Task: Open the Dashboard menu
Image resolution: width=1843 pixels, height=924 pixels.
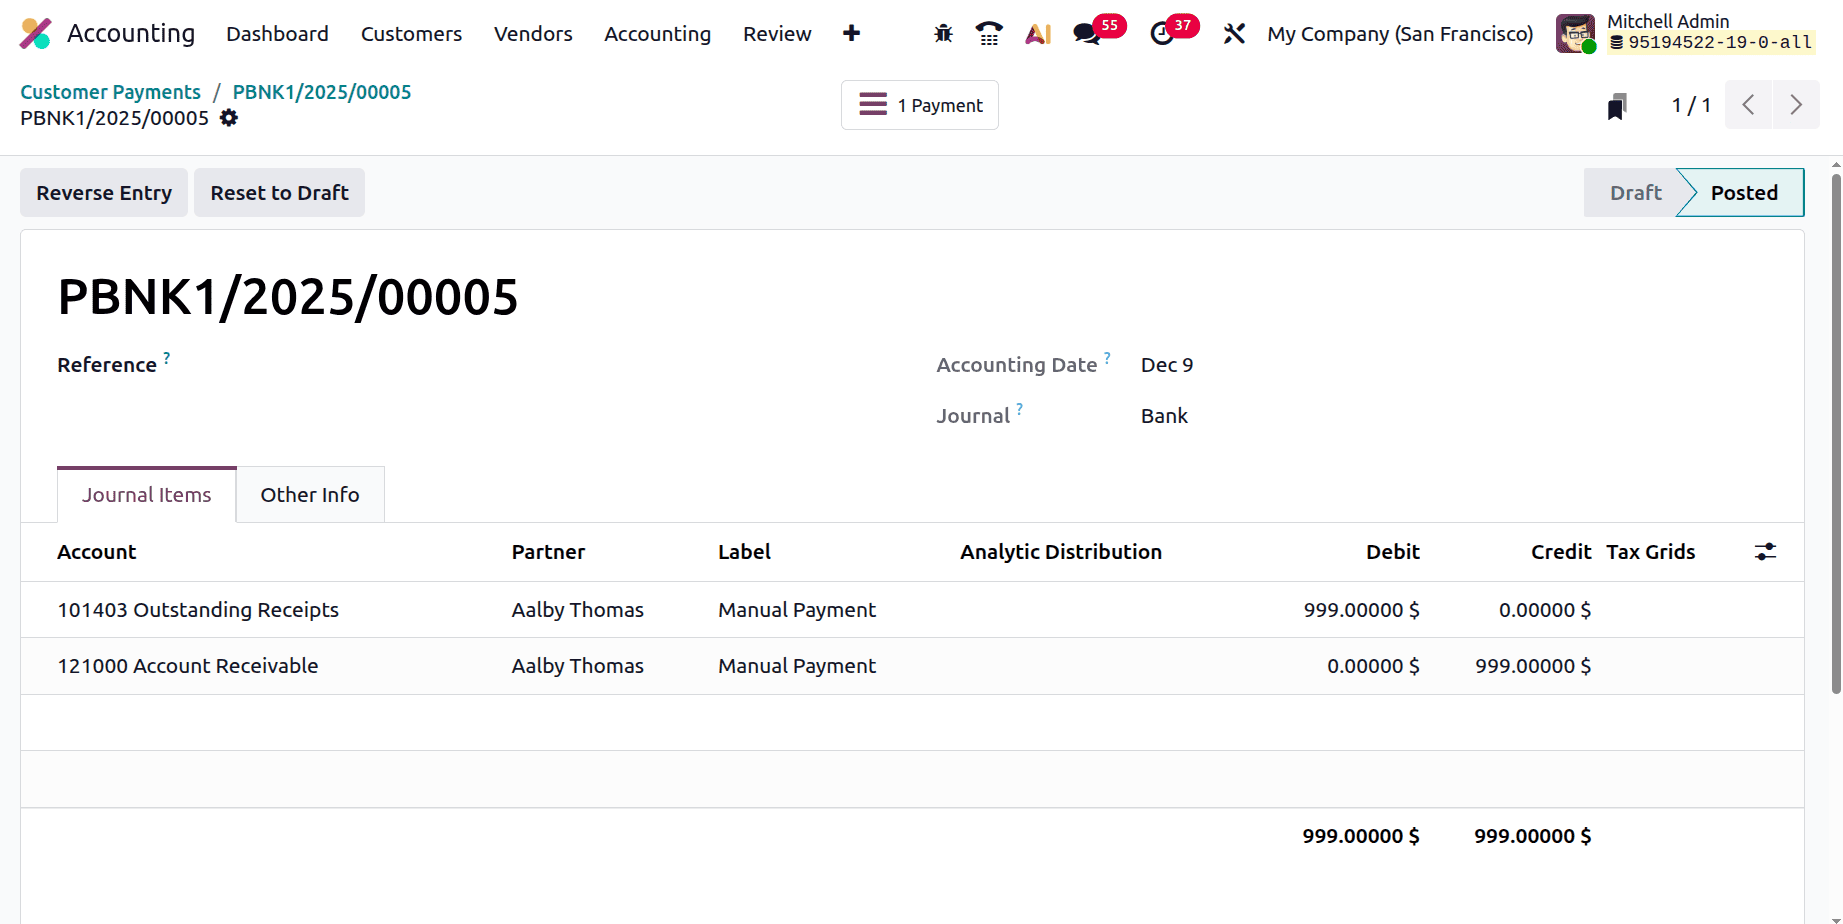Action: click(x=277, y=34)
